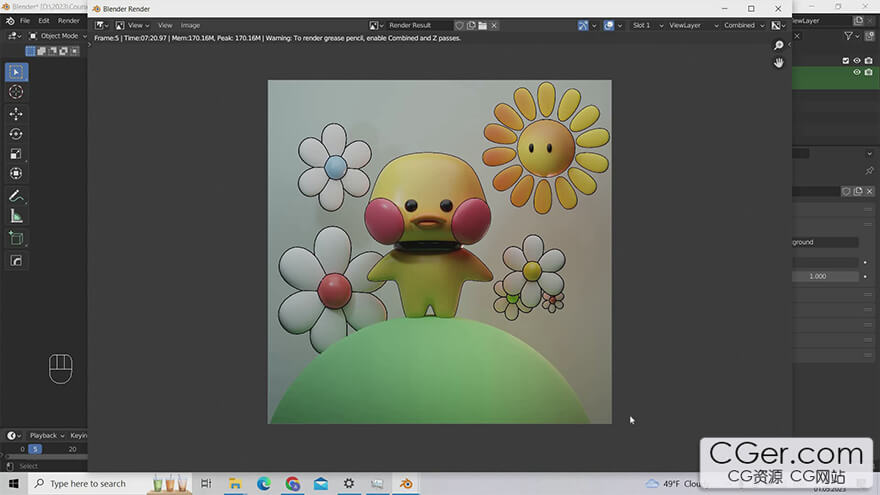
Task: Open the Combined pass dropdown
Action: (x=744, y=25)
